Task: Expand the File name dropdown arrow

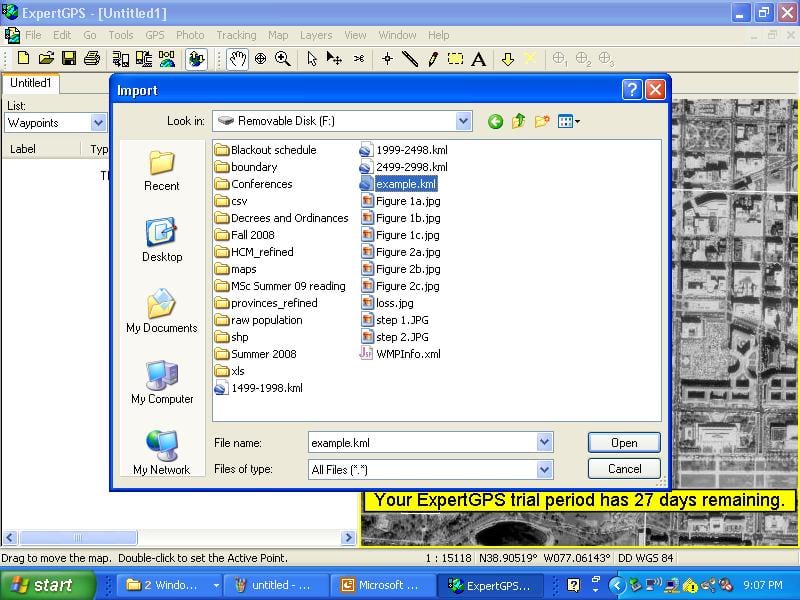Action: [544, 442]
